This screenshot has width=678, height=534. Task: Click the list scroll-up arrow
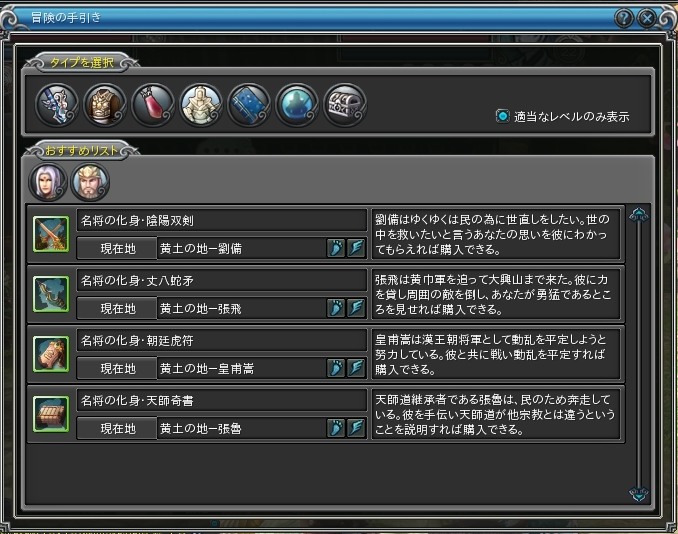pos(639,215)
